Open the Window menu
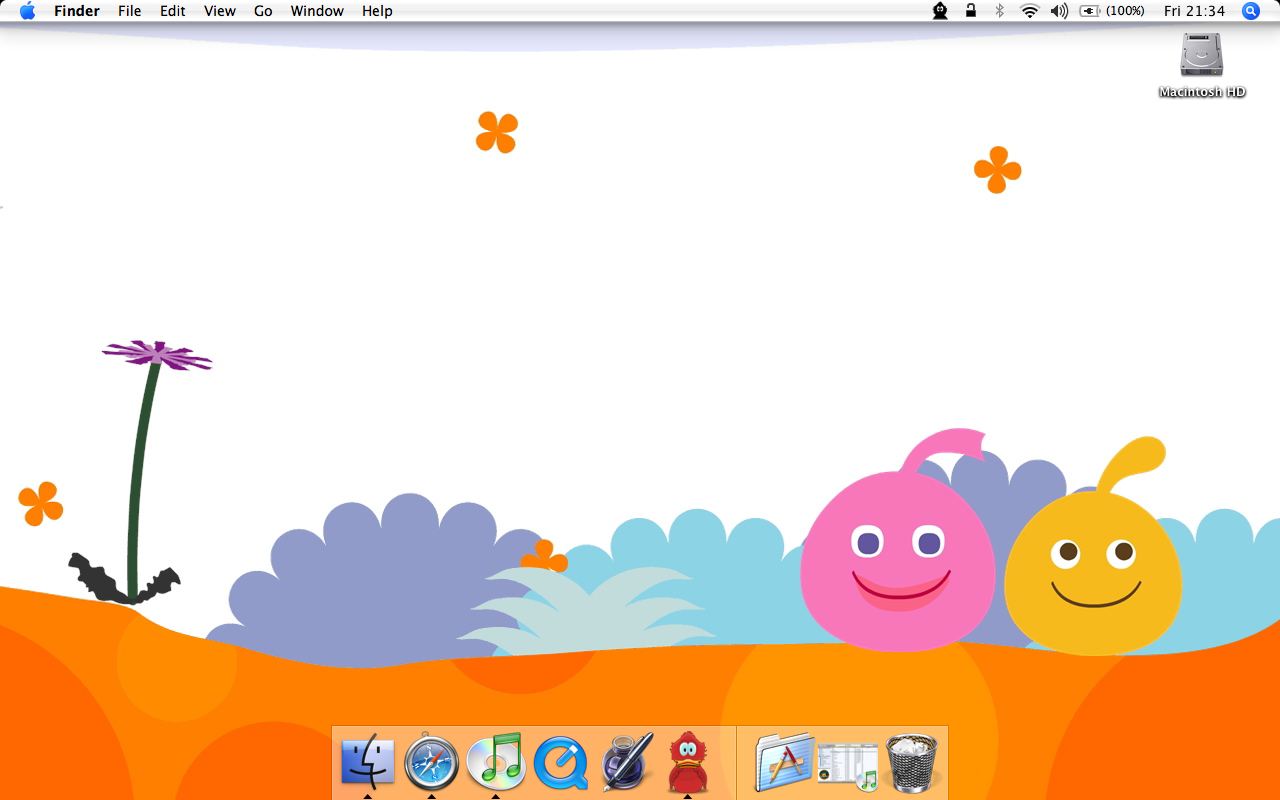This screenshot has width=1280, height=800. click(317, 11)
